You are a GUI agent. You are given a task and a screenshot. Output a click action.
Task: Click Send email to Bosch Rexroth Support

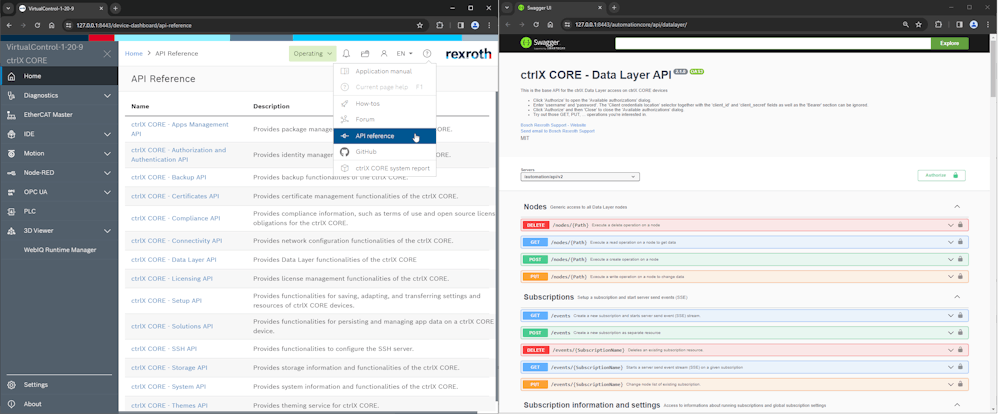(557, 131)
